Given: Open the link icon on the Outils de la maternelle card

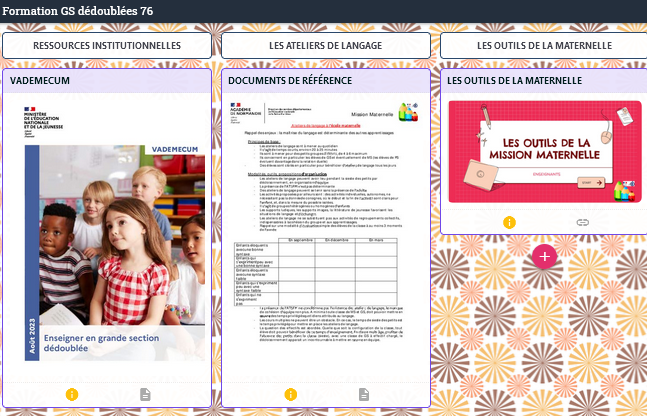Looking at the screenshot, I should point(583,222).
